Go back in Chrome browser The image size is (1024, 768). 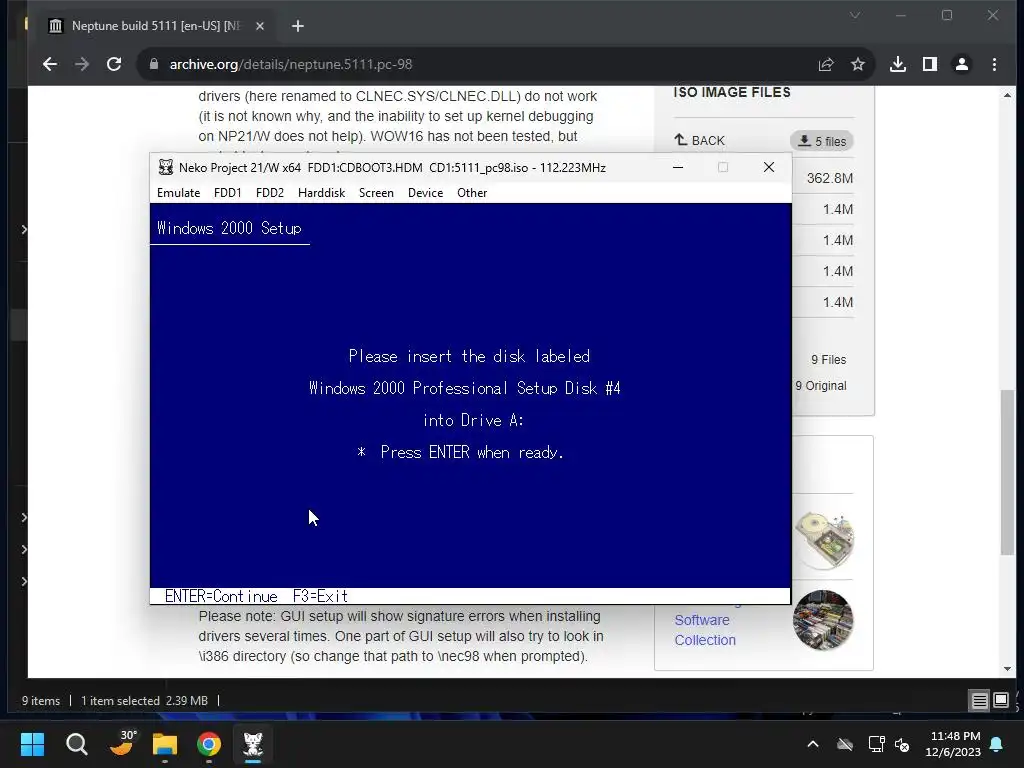(x=50, y=64)
